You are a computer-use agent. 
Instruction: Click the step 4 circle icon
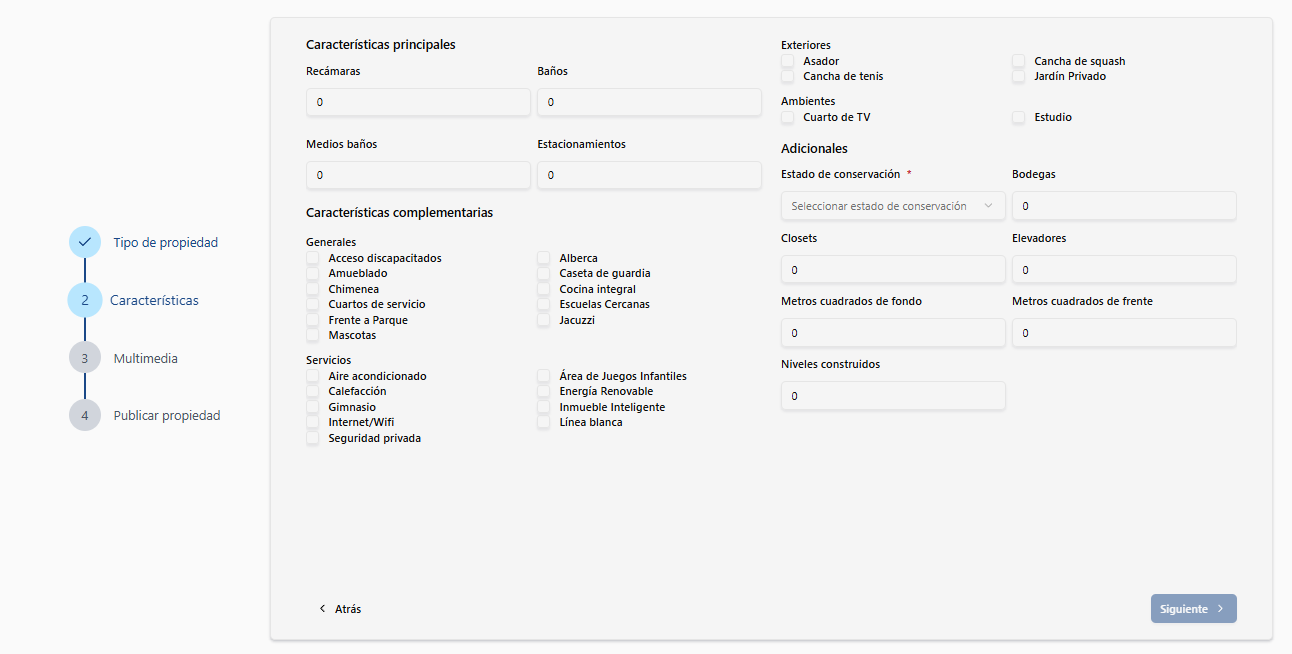(85, 415)
